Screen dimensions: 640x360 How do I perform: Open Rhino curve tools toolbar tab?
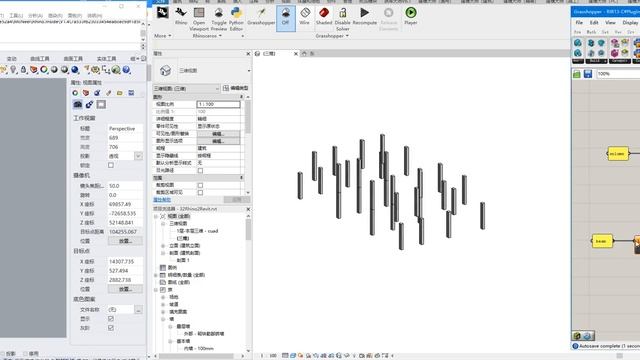point(40,59)
